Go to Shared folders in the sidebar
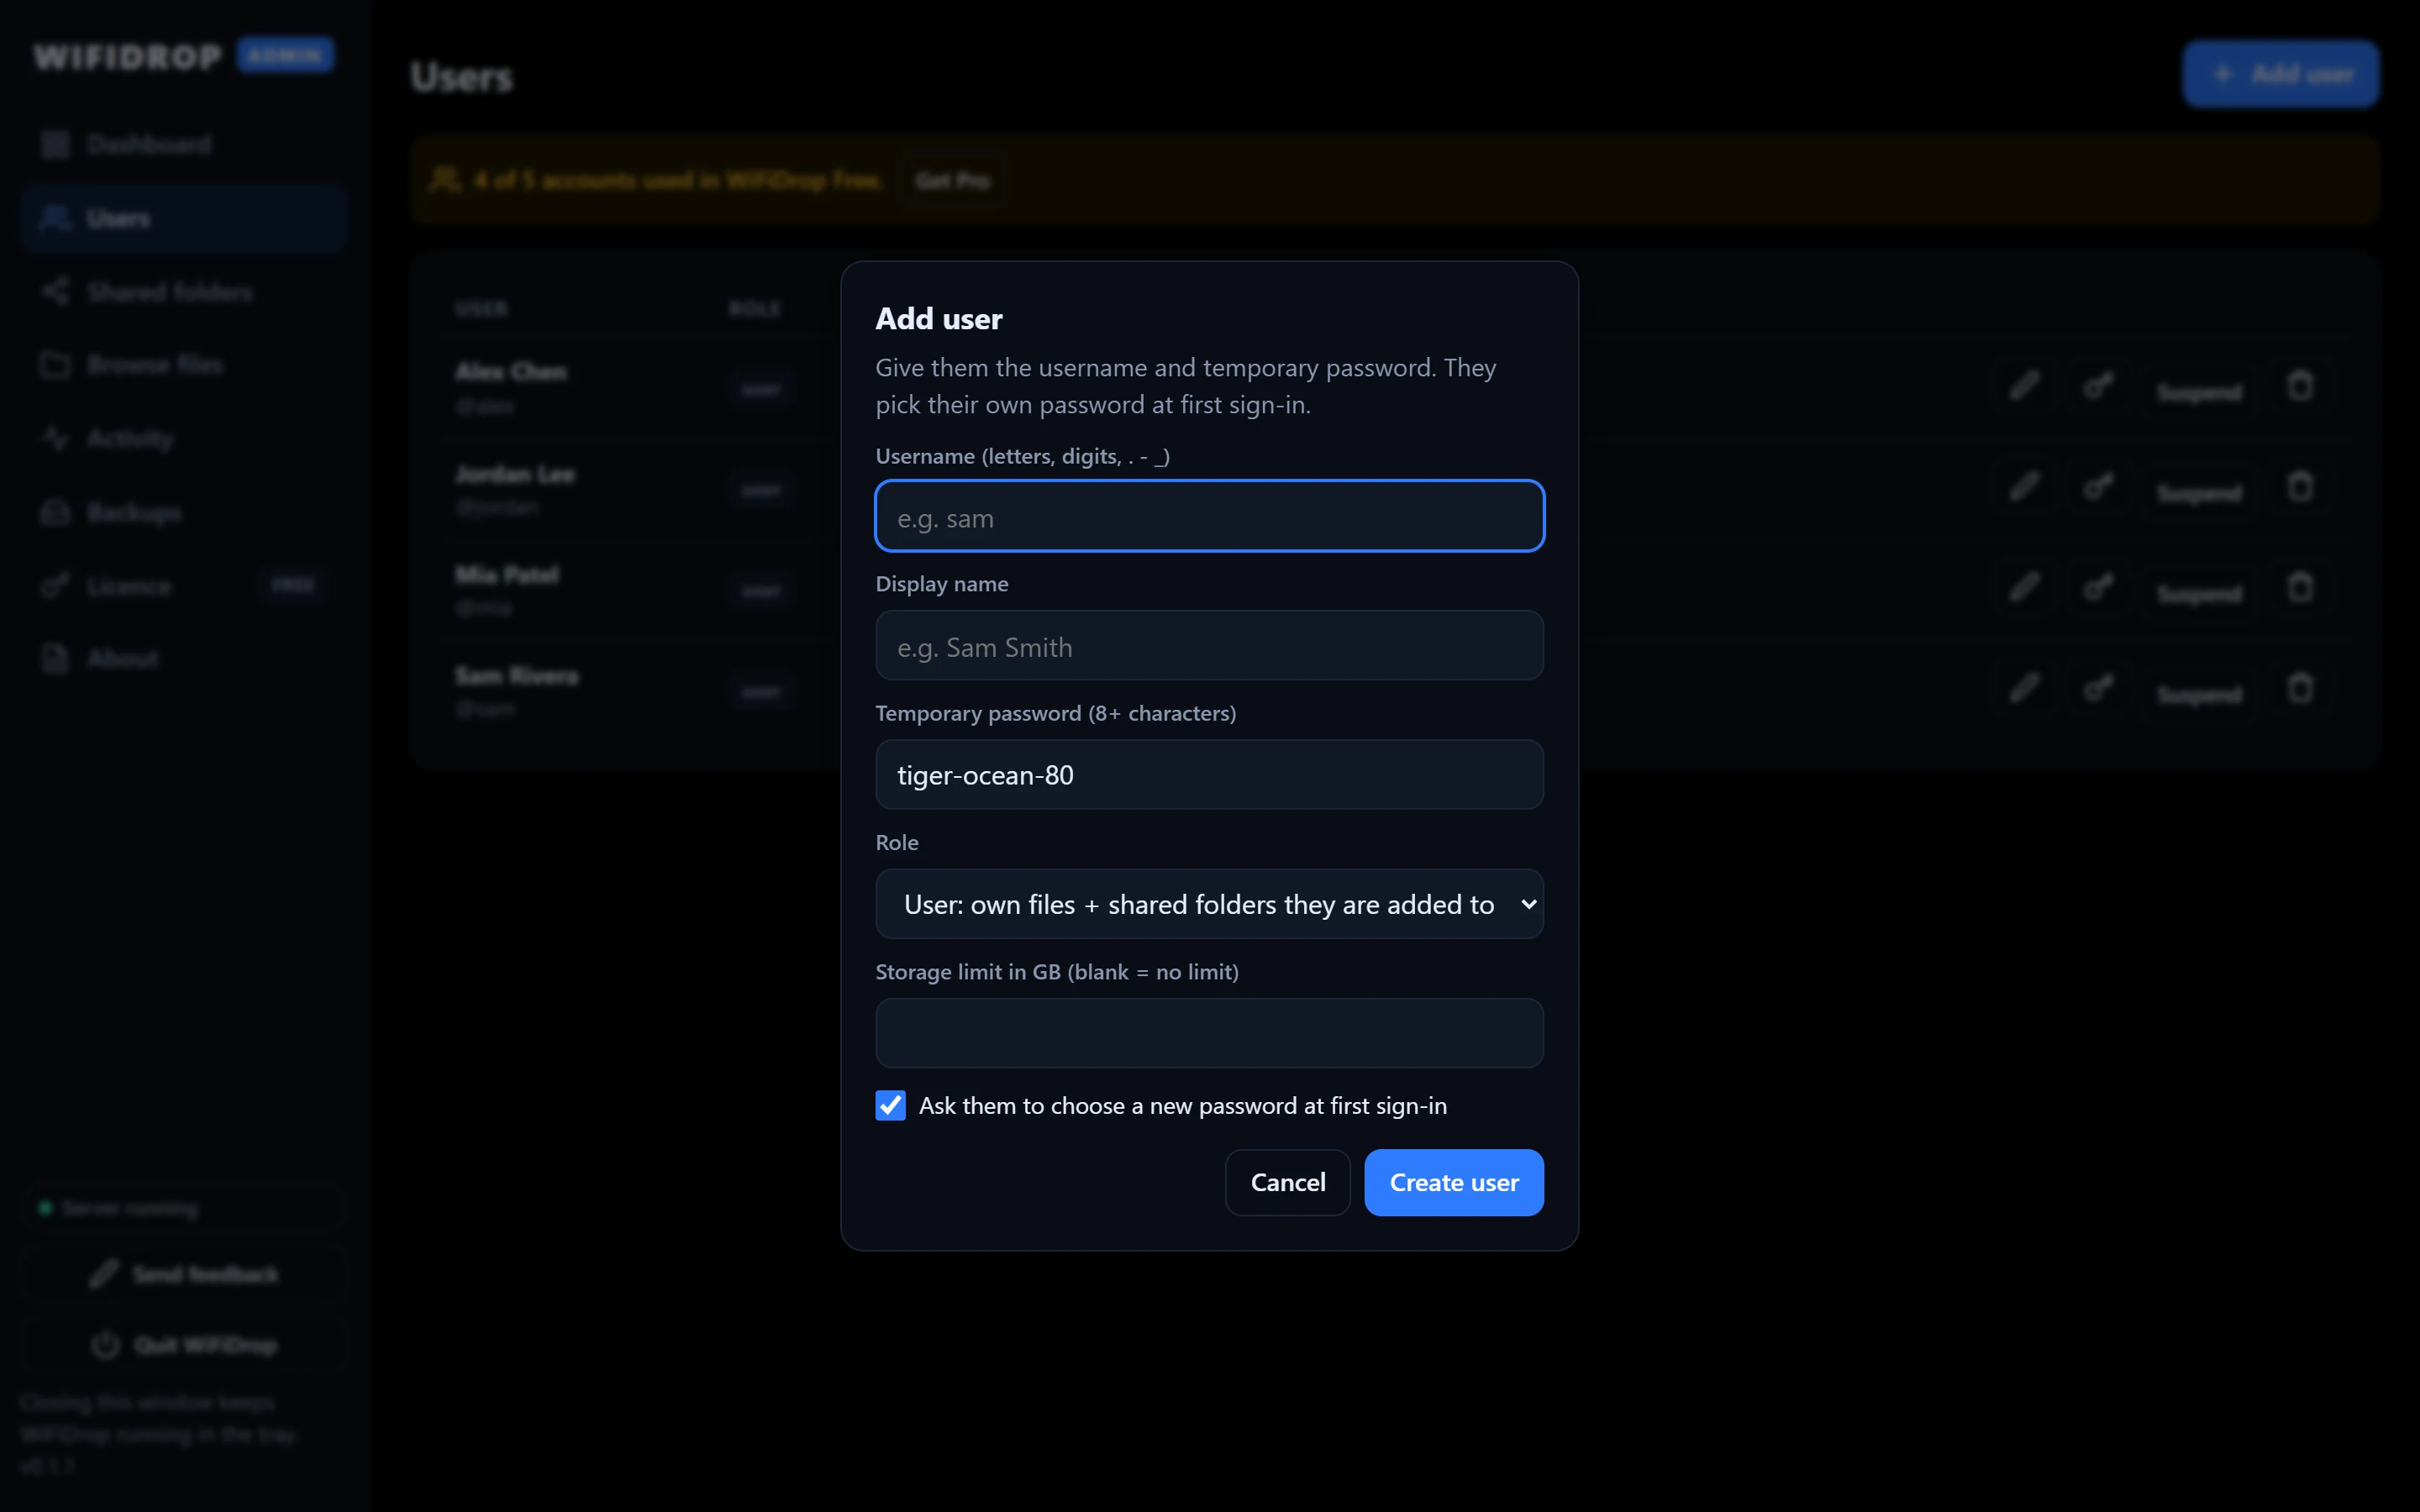Screen dimensions: 2420x1512 click(184, 292)
